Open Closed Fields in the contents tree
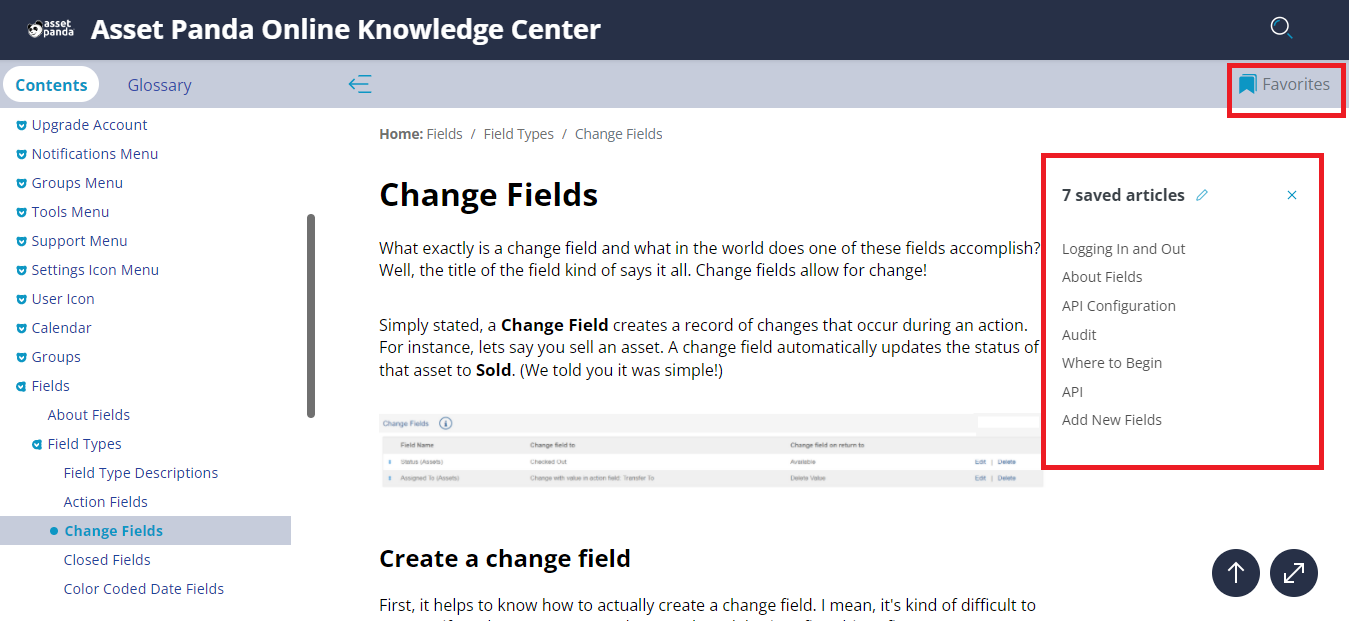The image size is (1349, 621). [107, 560]
